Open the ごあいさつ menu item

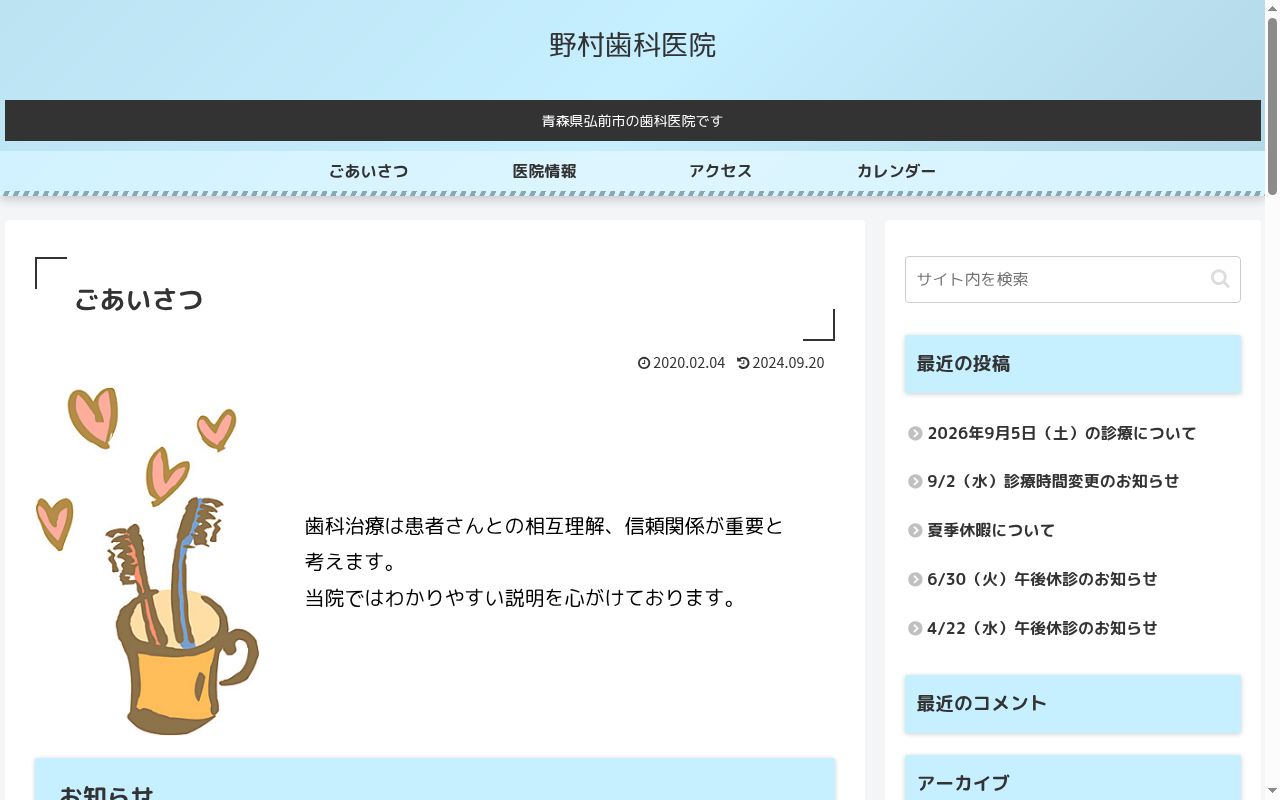point(369,171)
